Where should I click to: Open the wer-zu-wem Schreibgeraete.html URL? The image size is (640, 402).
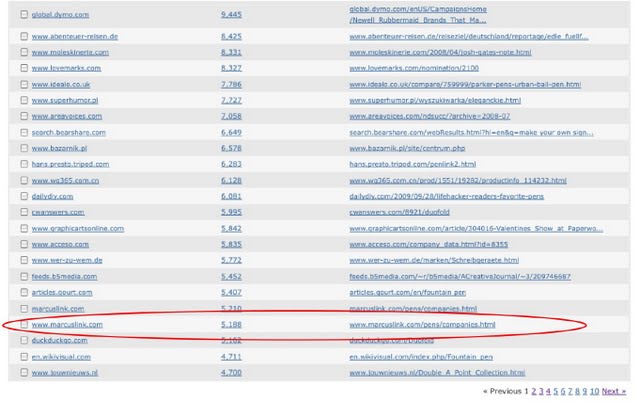[434, 260]
